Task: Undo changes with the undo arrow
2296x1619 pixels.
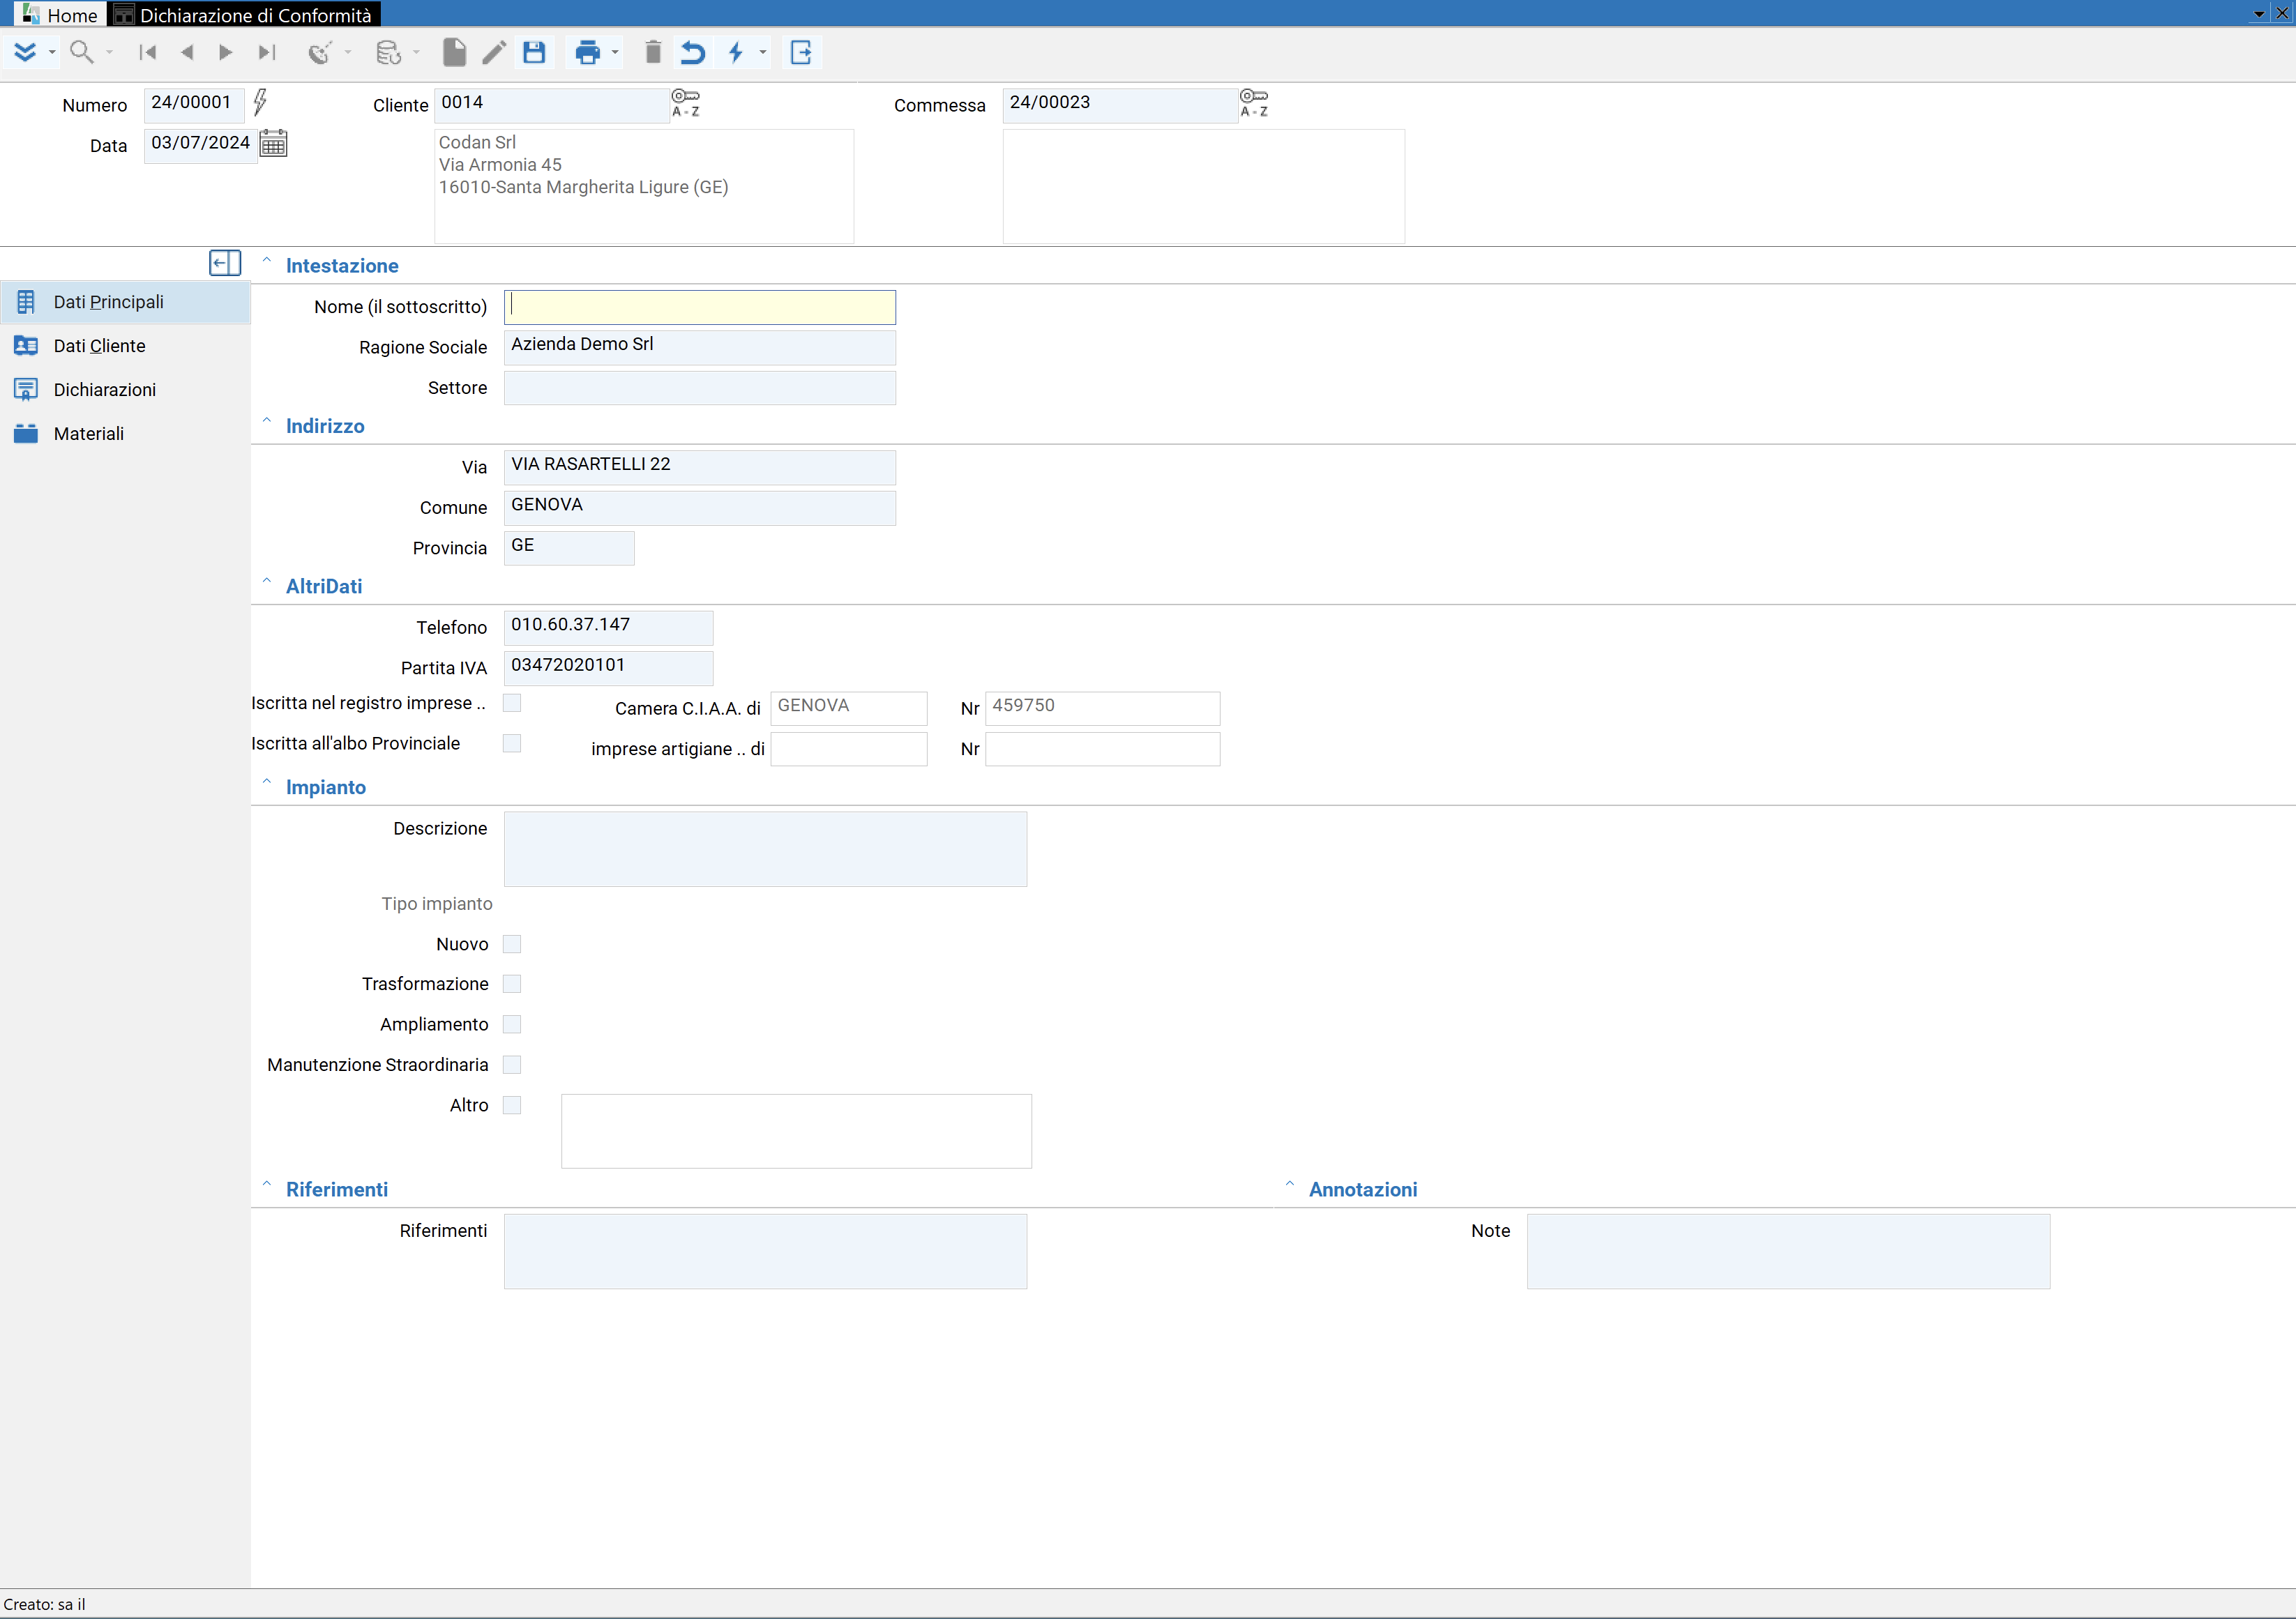Action: (692, 52)
